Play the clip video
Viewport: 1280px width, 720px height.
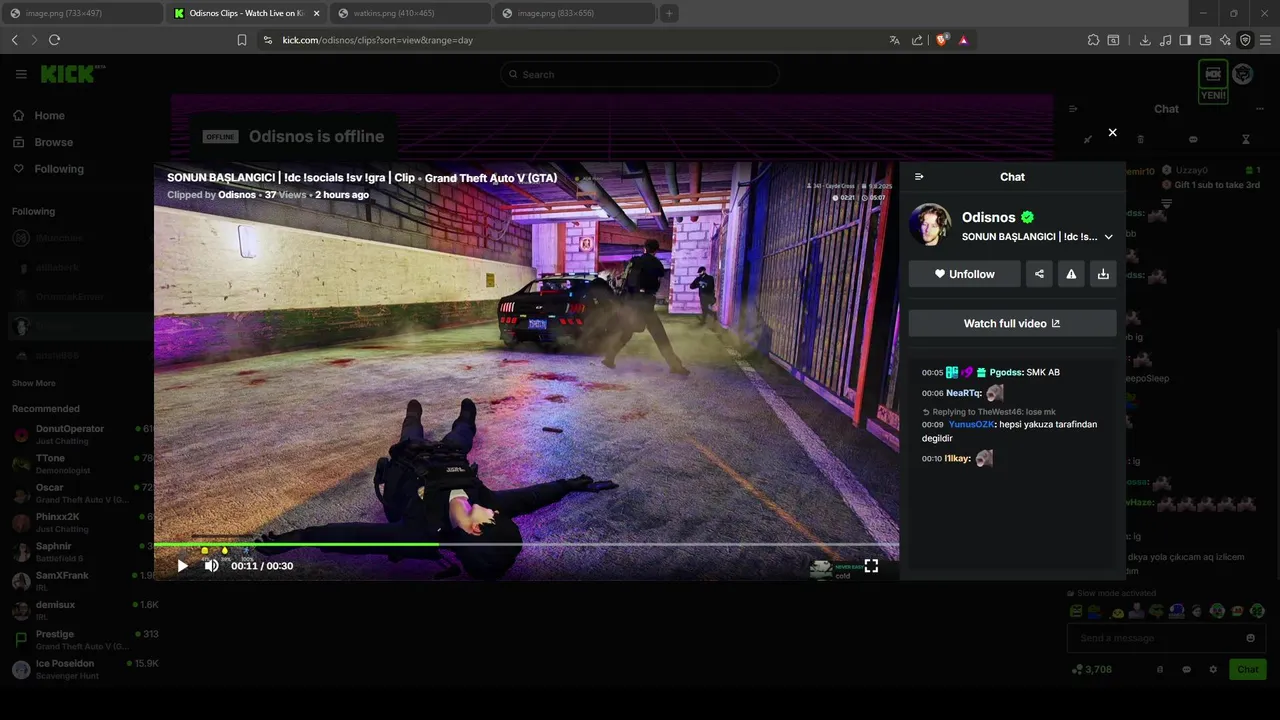(x=182, y=566)
